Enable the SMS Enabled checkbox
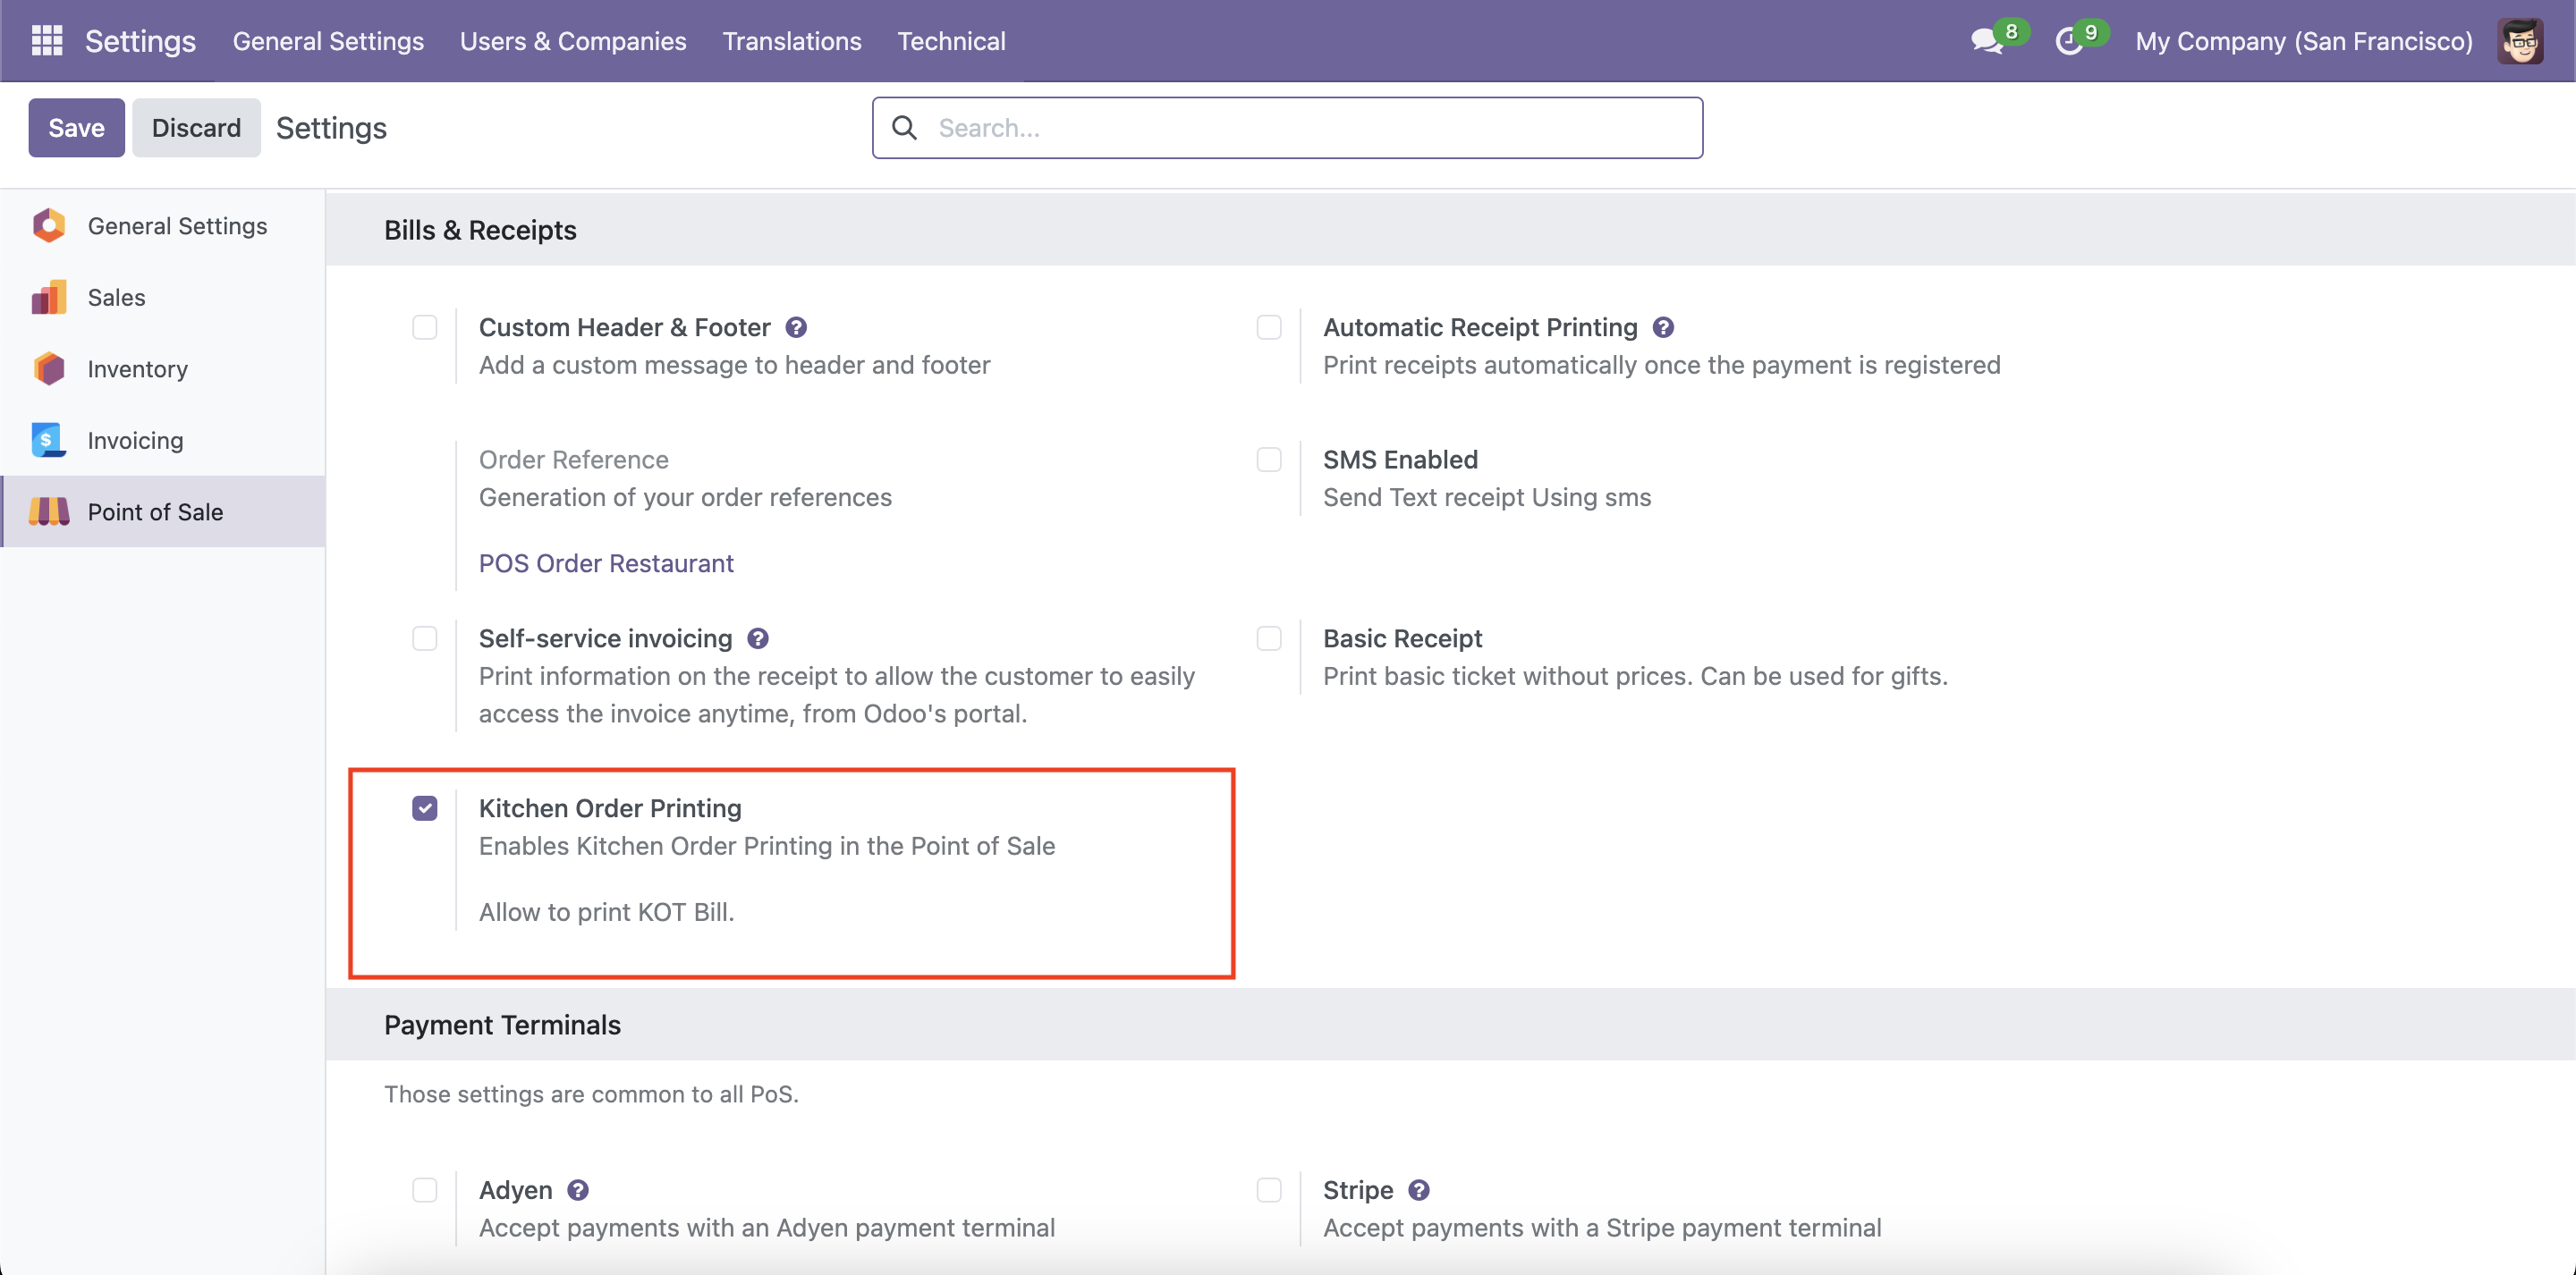 1269,460
